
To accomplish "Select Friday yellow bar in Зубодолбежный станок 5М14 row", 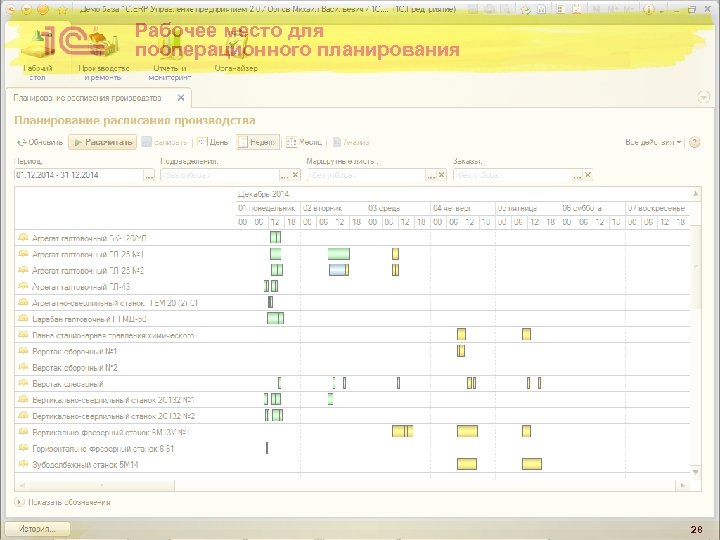I will tap(532, 464).
